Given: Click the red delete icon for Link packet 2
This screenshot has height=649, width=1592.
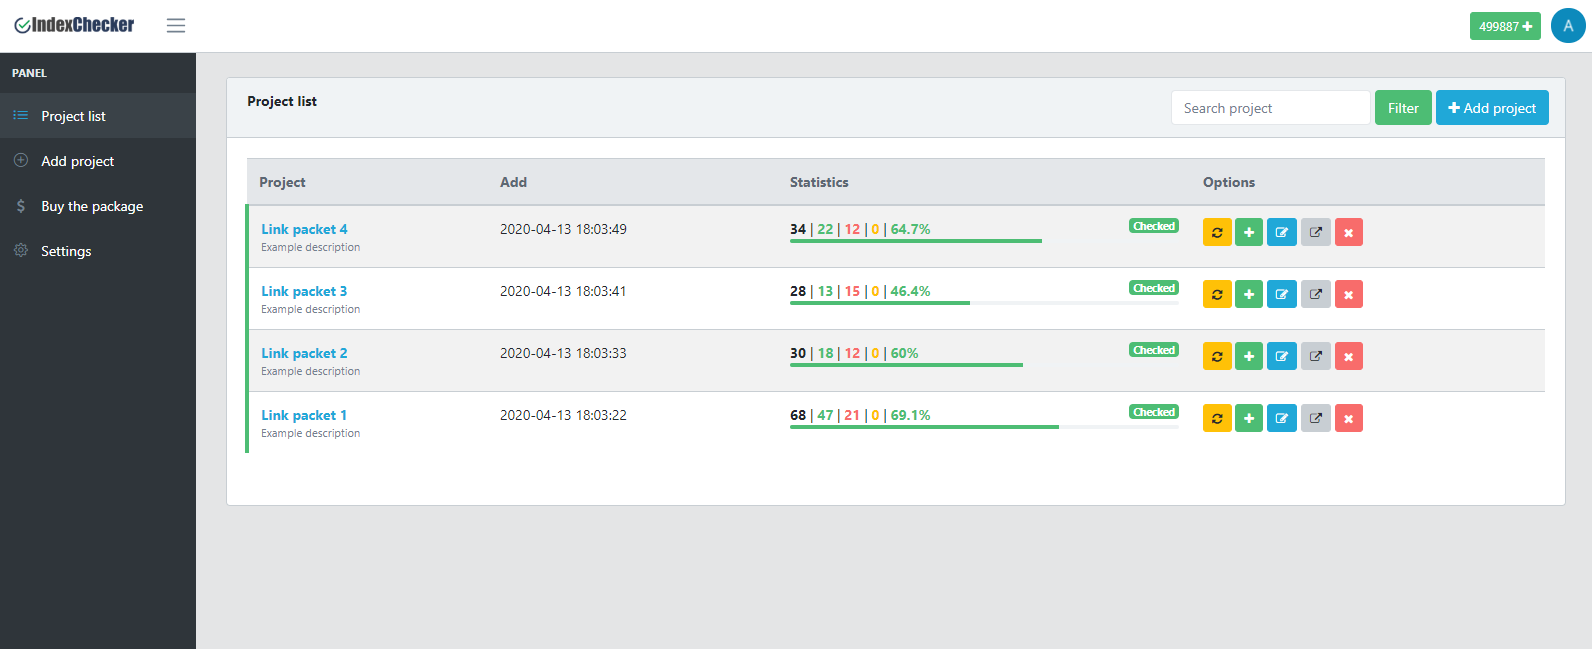Looking at the screenshot, I should pyautogui.click(x=1348, y=356).
